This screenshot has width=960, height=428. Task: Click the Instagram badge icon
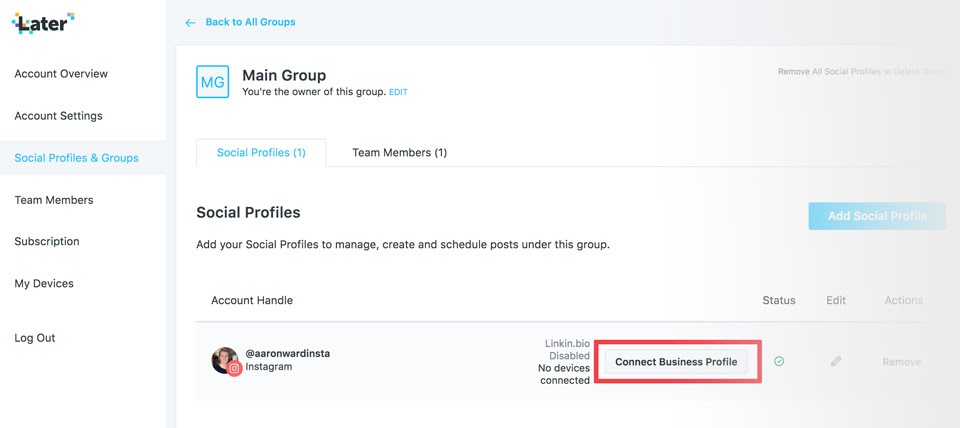click(x=234, y=369)
